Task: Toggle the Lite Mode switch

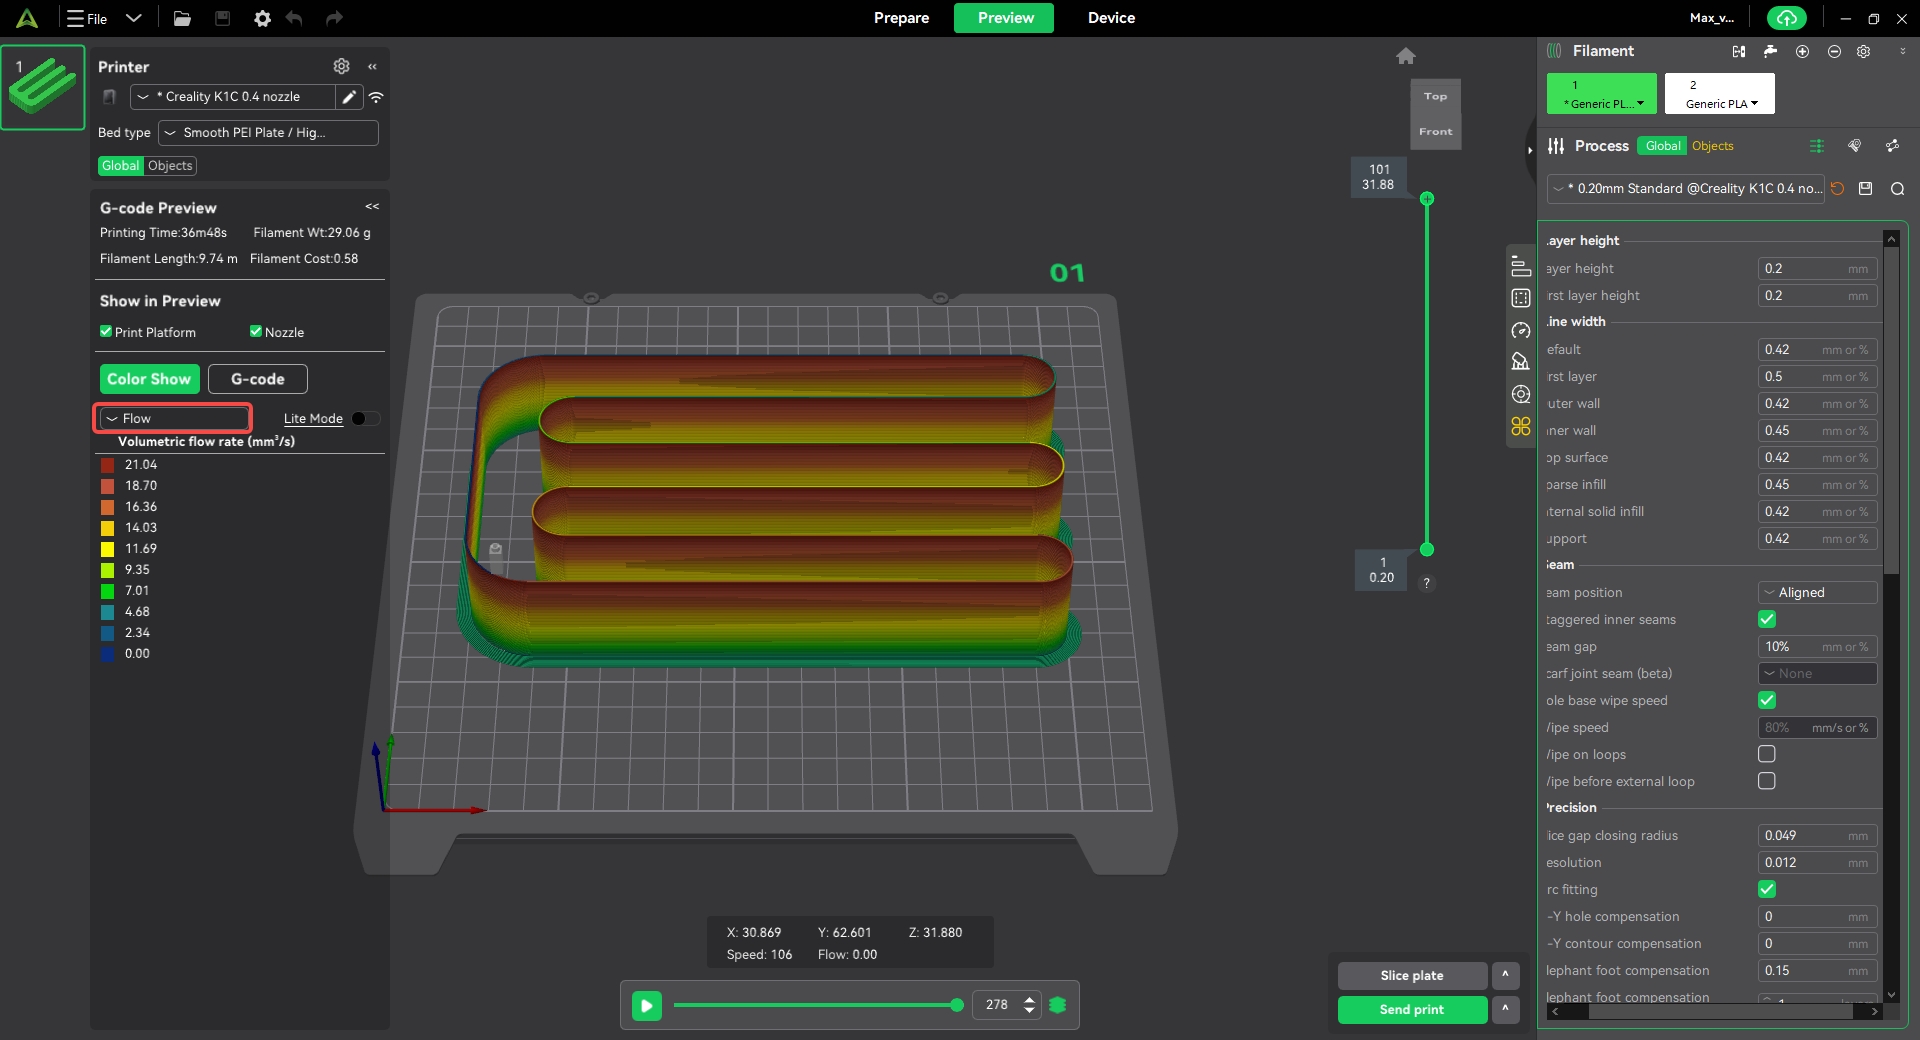Action: point(365,419)
